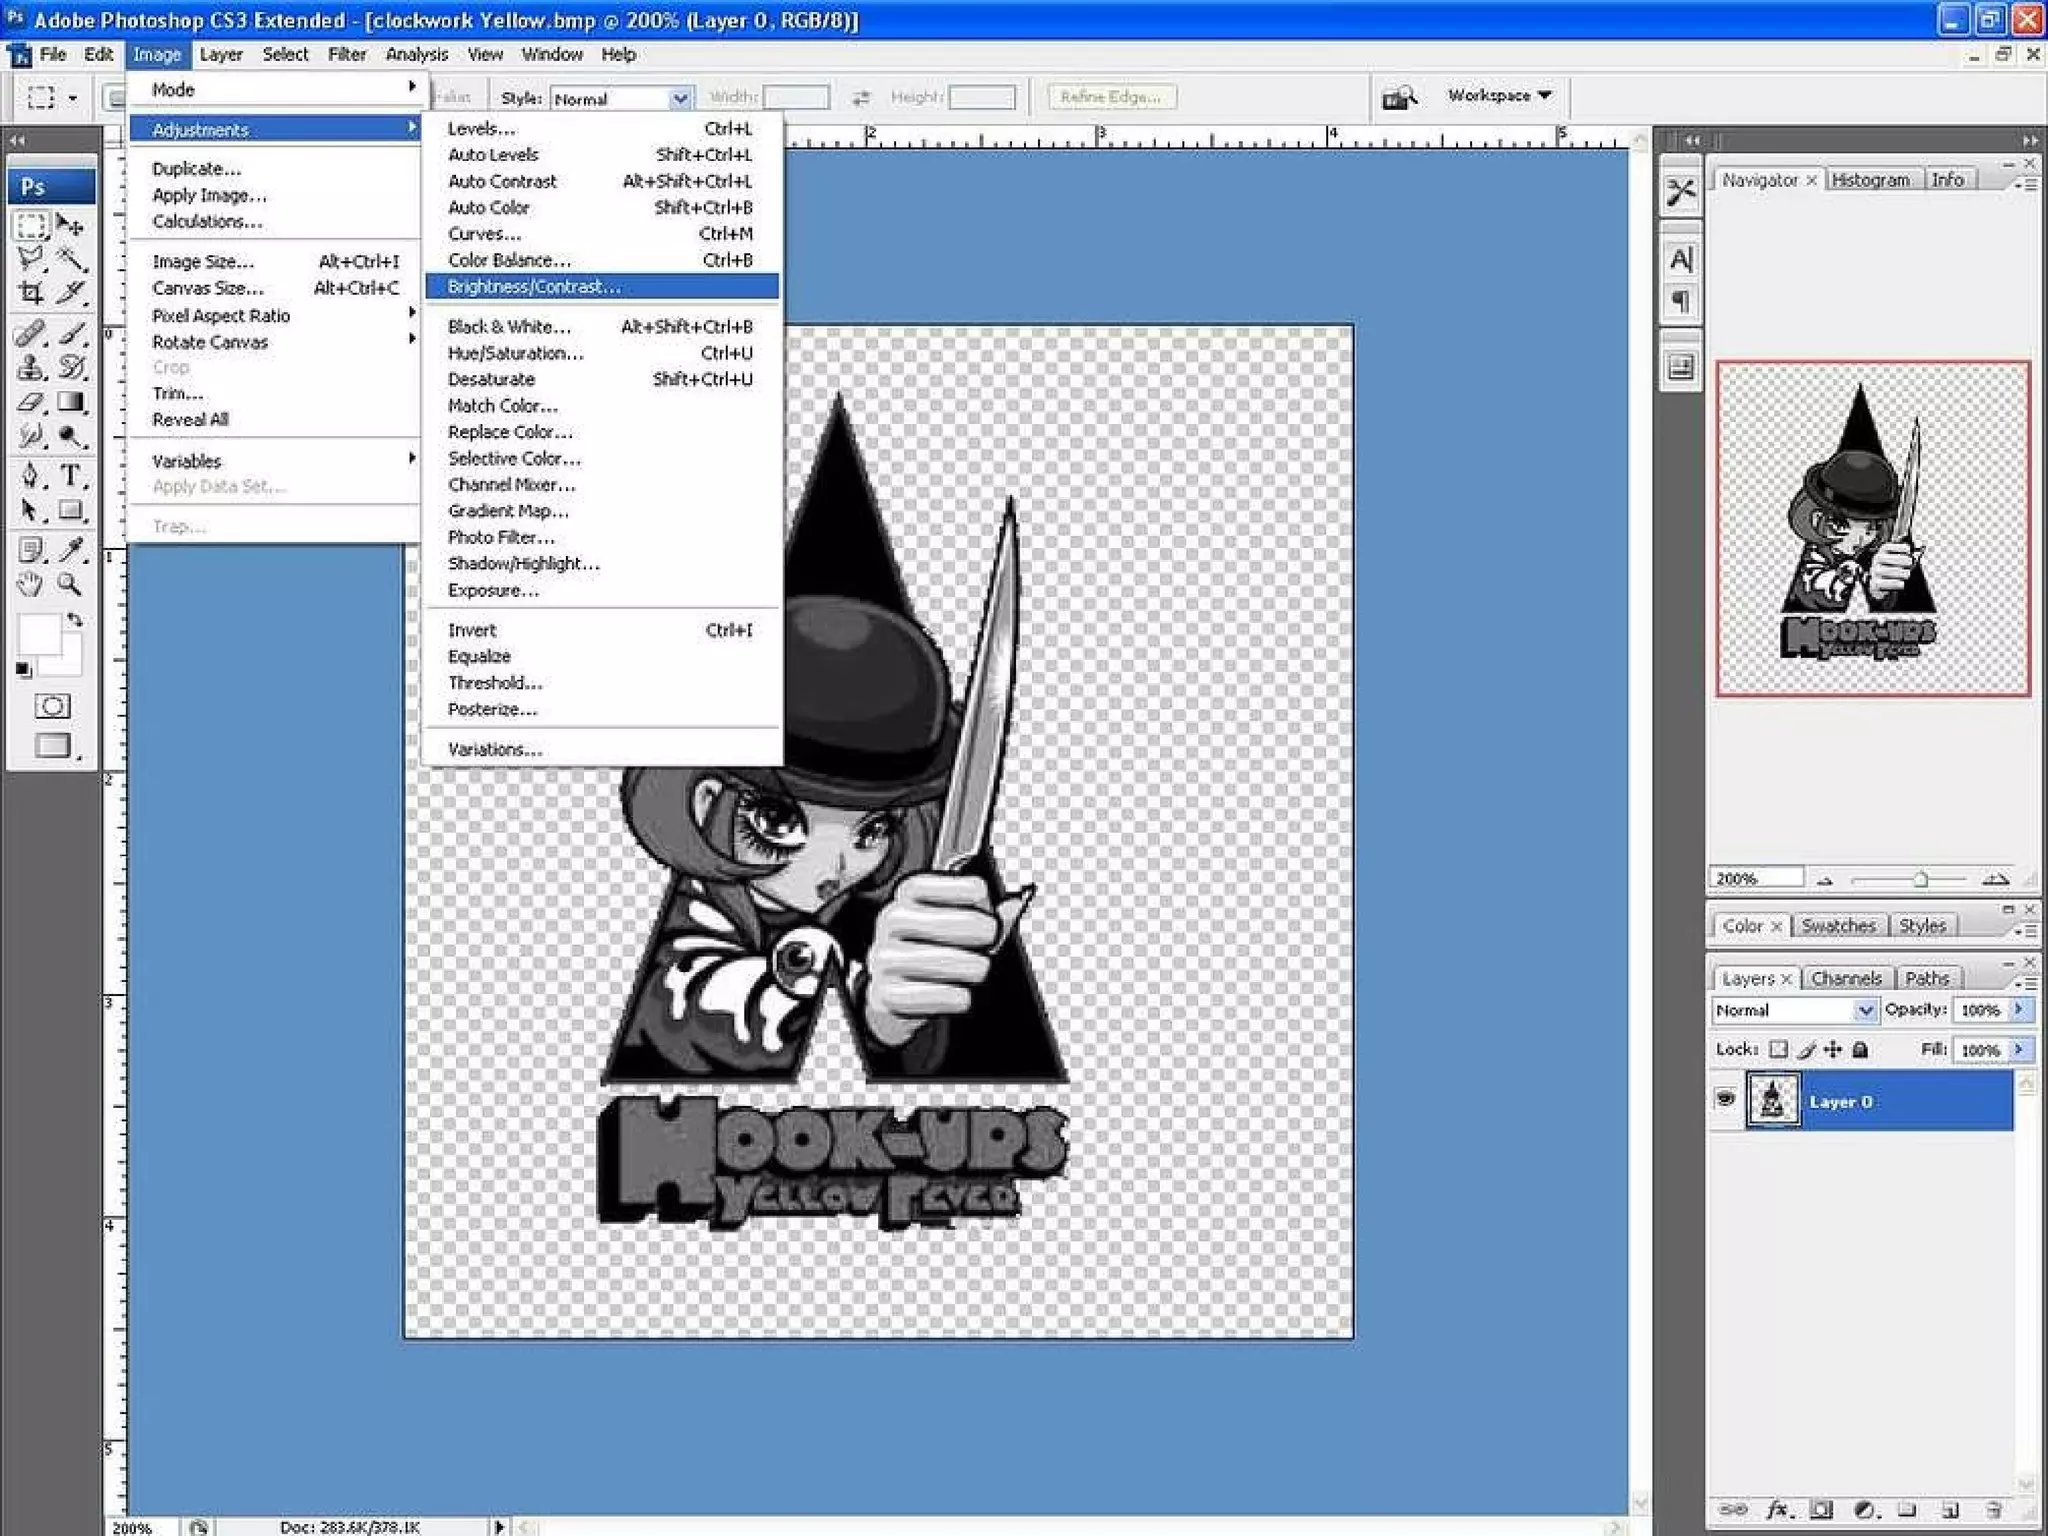This screenshot has height=1536, width=2048.
Task: Expand the Workspace dropdown
Action: [x=1499, y=95]
